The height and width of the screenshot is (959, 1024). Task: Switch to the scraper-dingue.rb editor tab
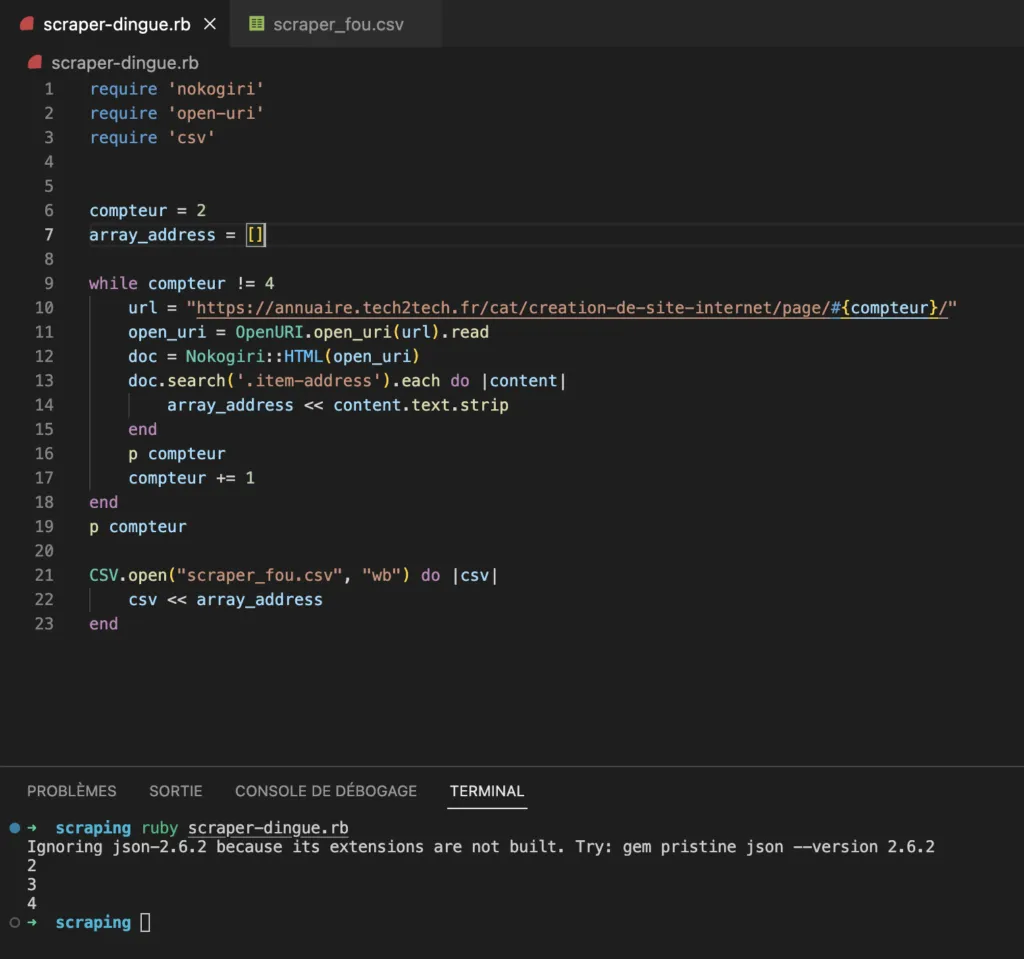pos(116,24)
